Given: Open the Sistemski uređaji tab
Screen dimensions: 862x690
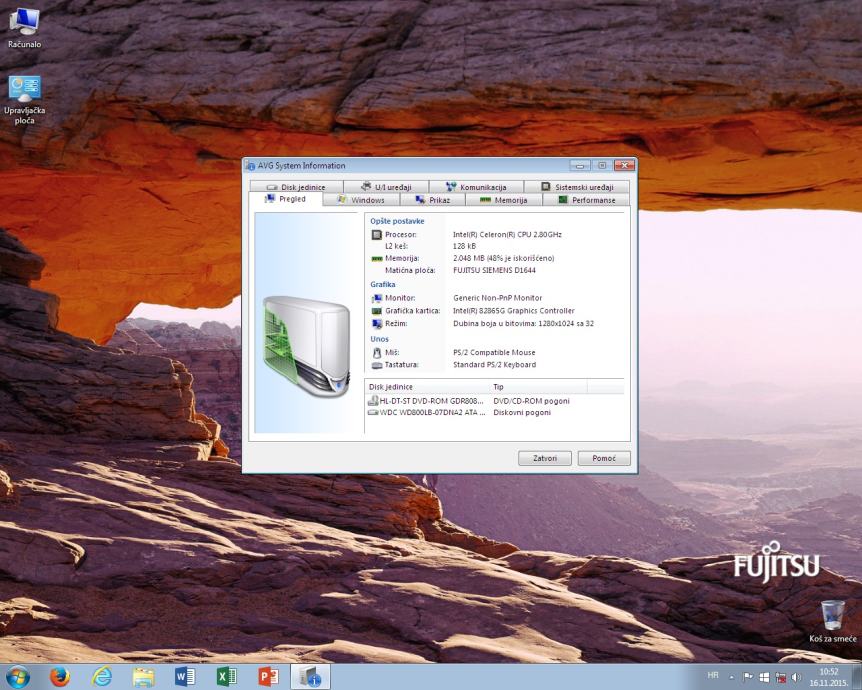Looking at the screenshot, I should coord(577,187).
